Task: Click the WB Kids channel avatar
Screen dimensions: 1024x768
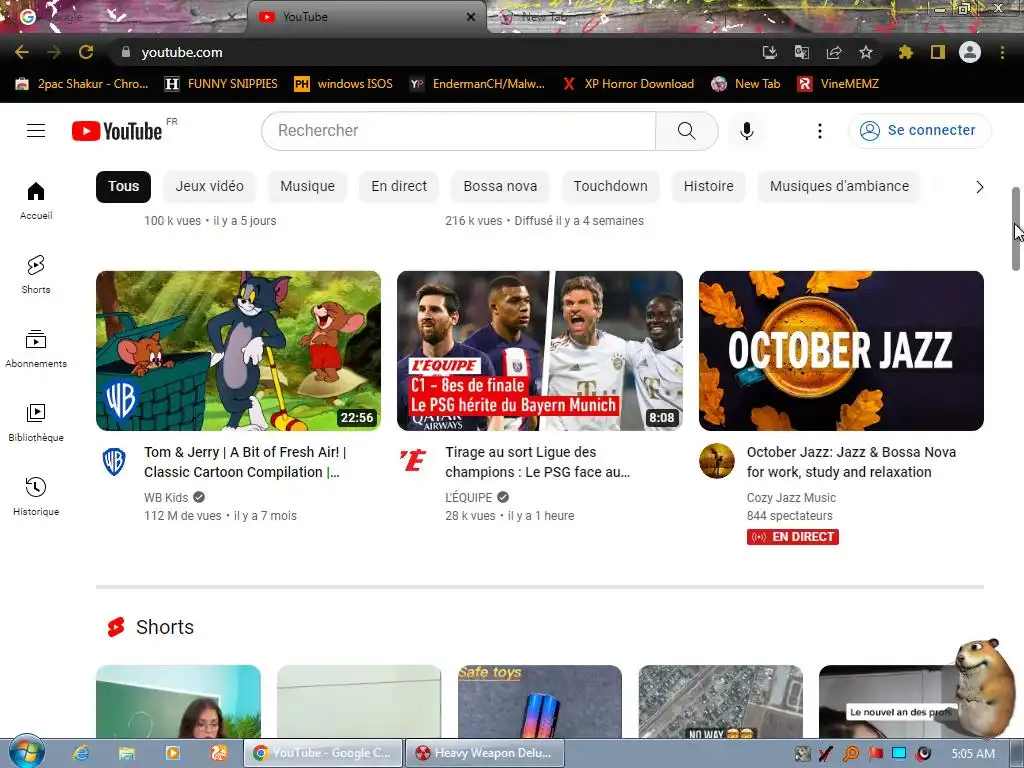Action: click(114, 462)
